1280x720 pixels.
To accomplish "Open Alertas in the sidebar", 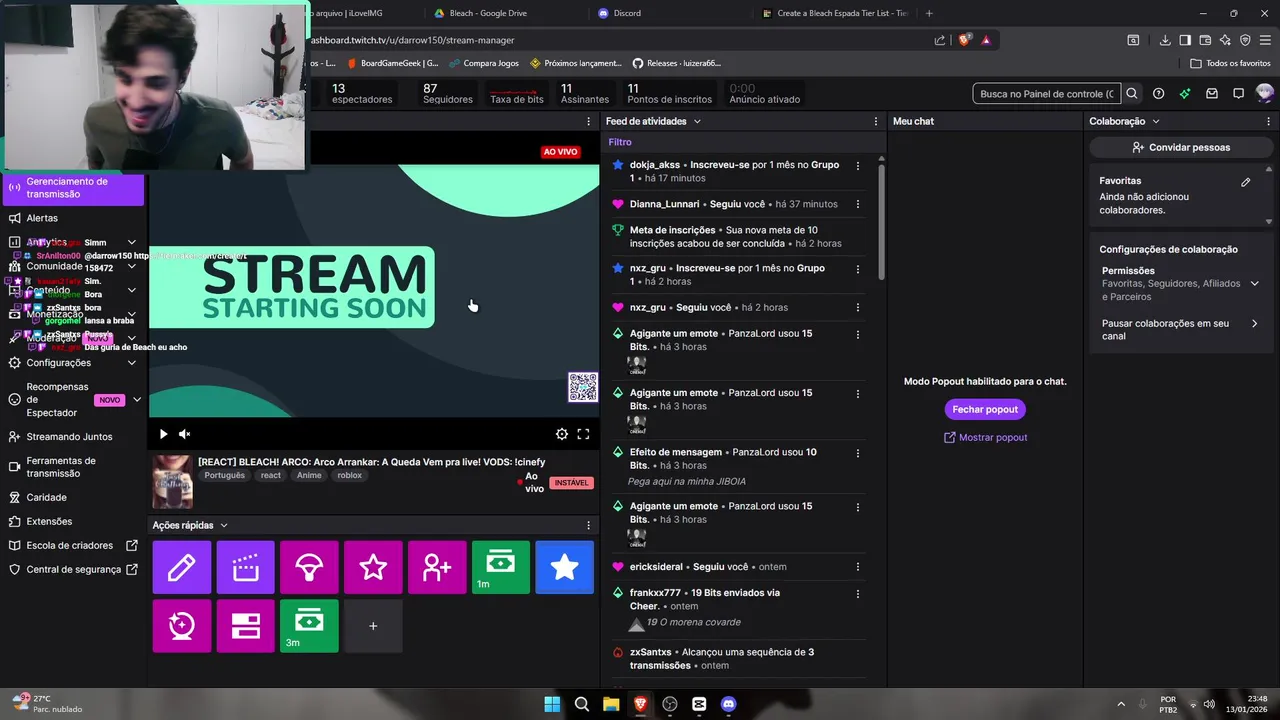I will click(42, 218).
